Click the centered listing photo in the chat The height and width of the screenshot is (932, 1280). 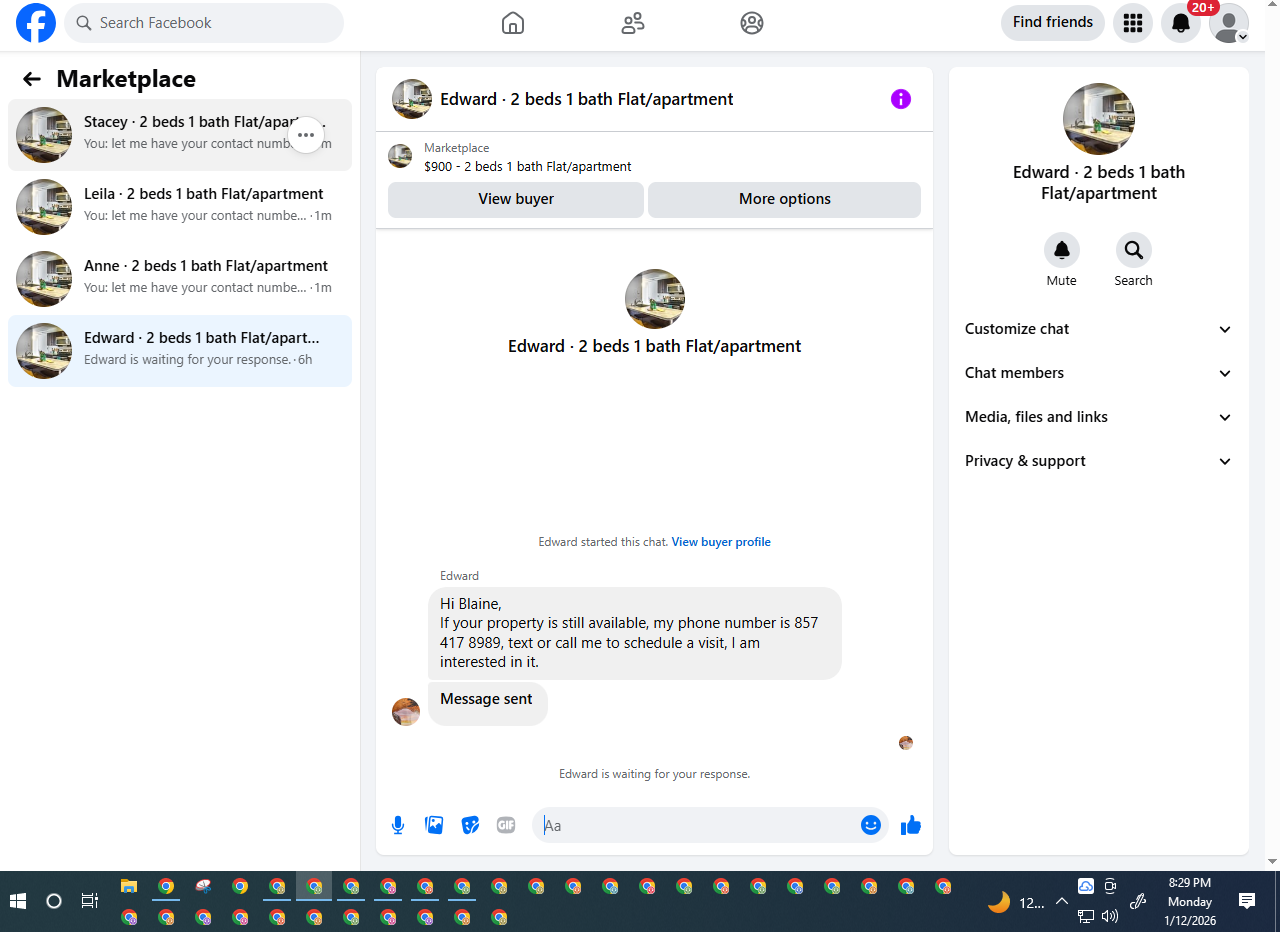coord(655,299)
